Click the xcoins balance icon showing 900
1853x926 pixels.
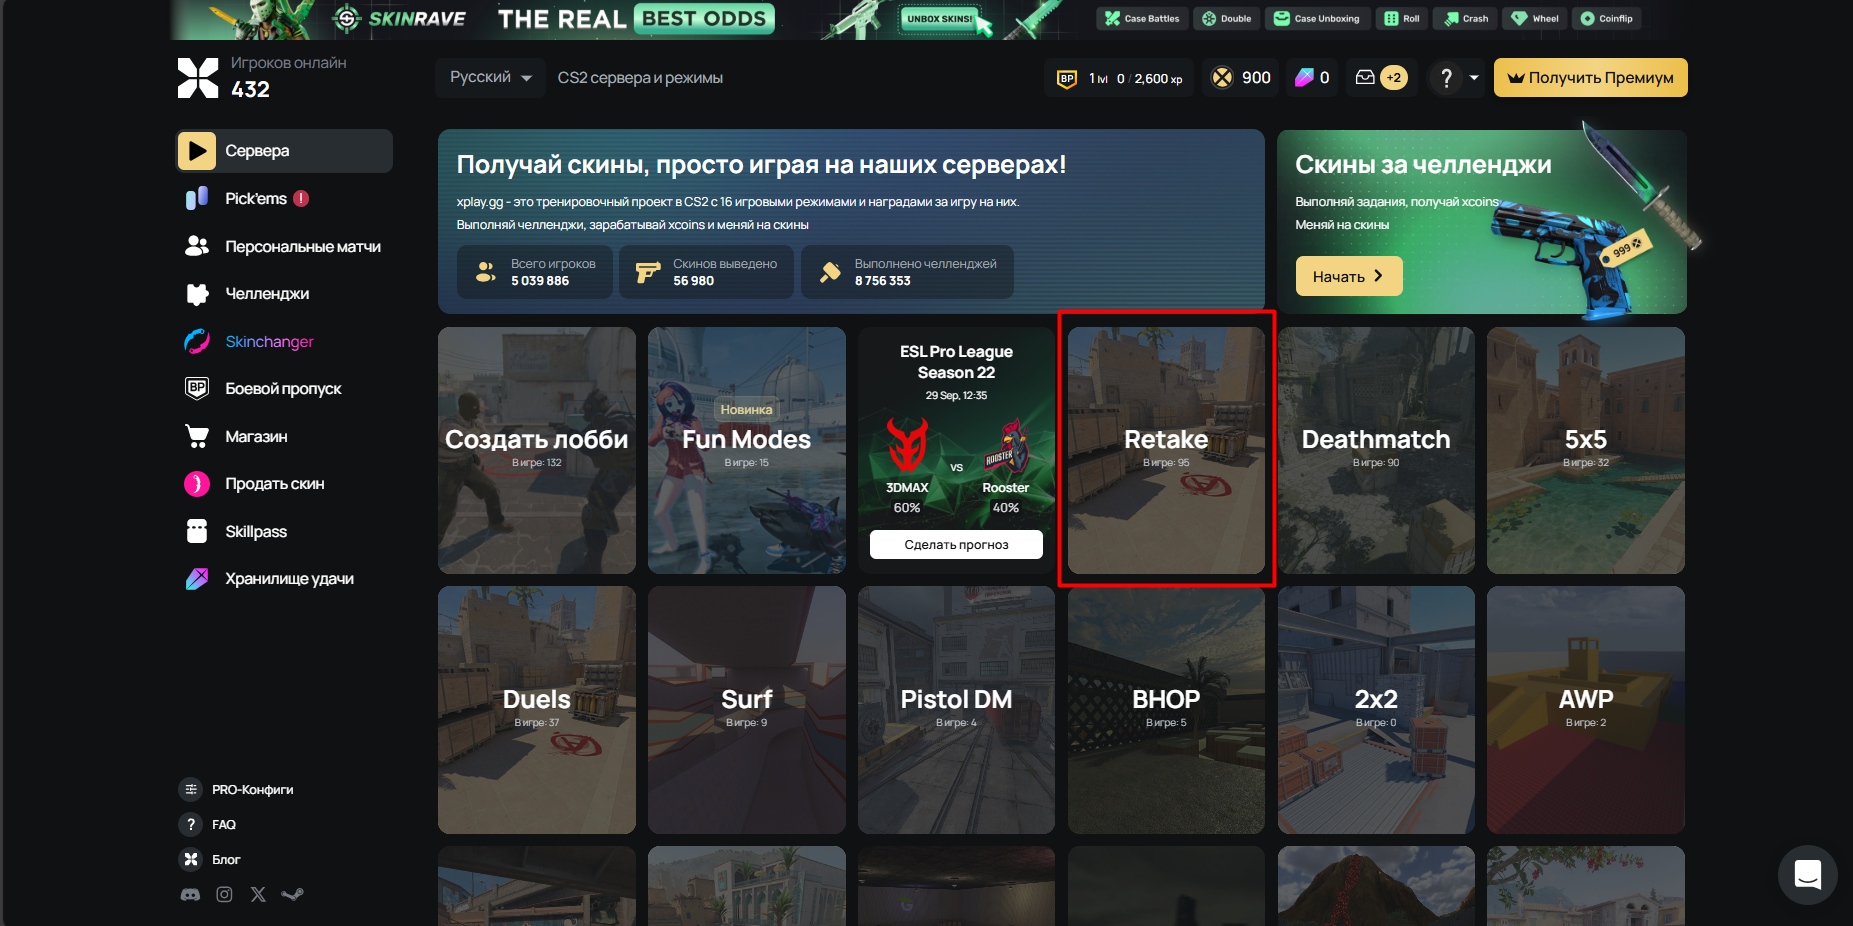click(x=1222, y=77)
